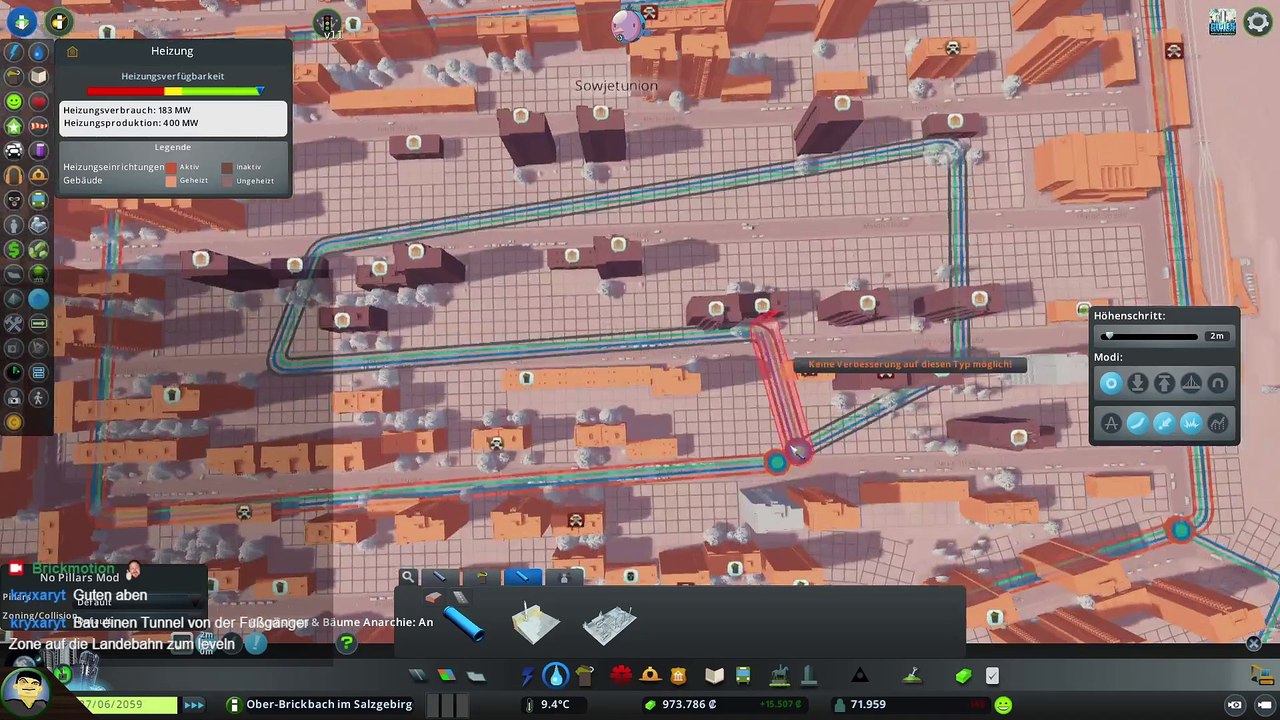
Task: Toggle ground-level elevation mode down arrow
Action: (x=1138, y=383)
